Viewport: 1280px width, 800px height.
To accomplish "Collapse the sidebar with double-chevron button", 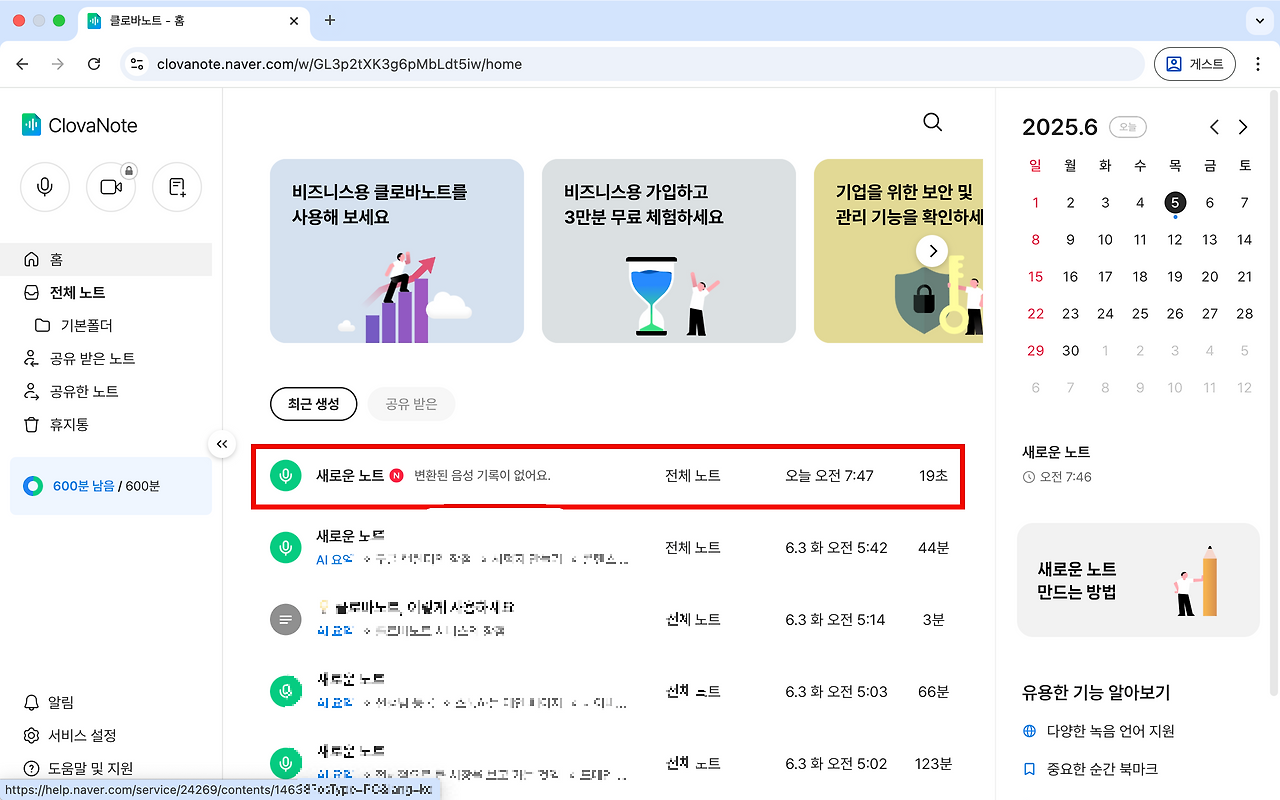I will (x=222, y=444).
